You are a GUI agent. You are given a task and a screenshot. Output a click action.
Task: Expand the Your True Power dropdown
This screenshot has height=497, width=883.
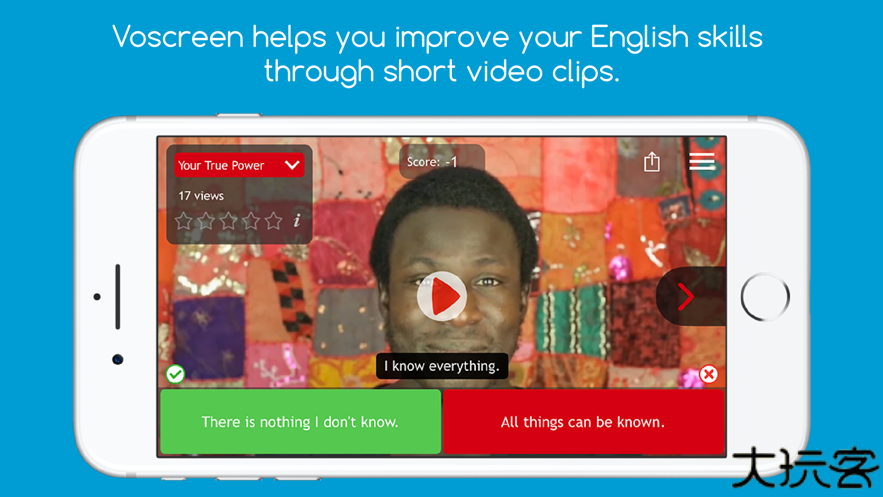click(239, 165)
